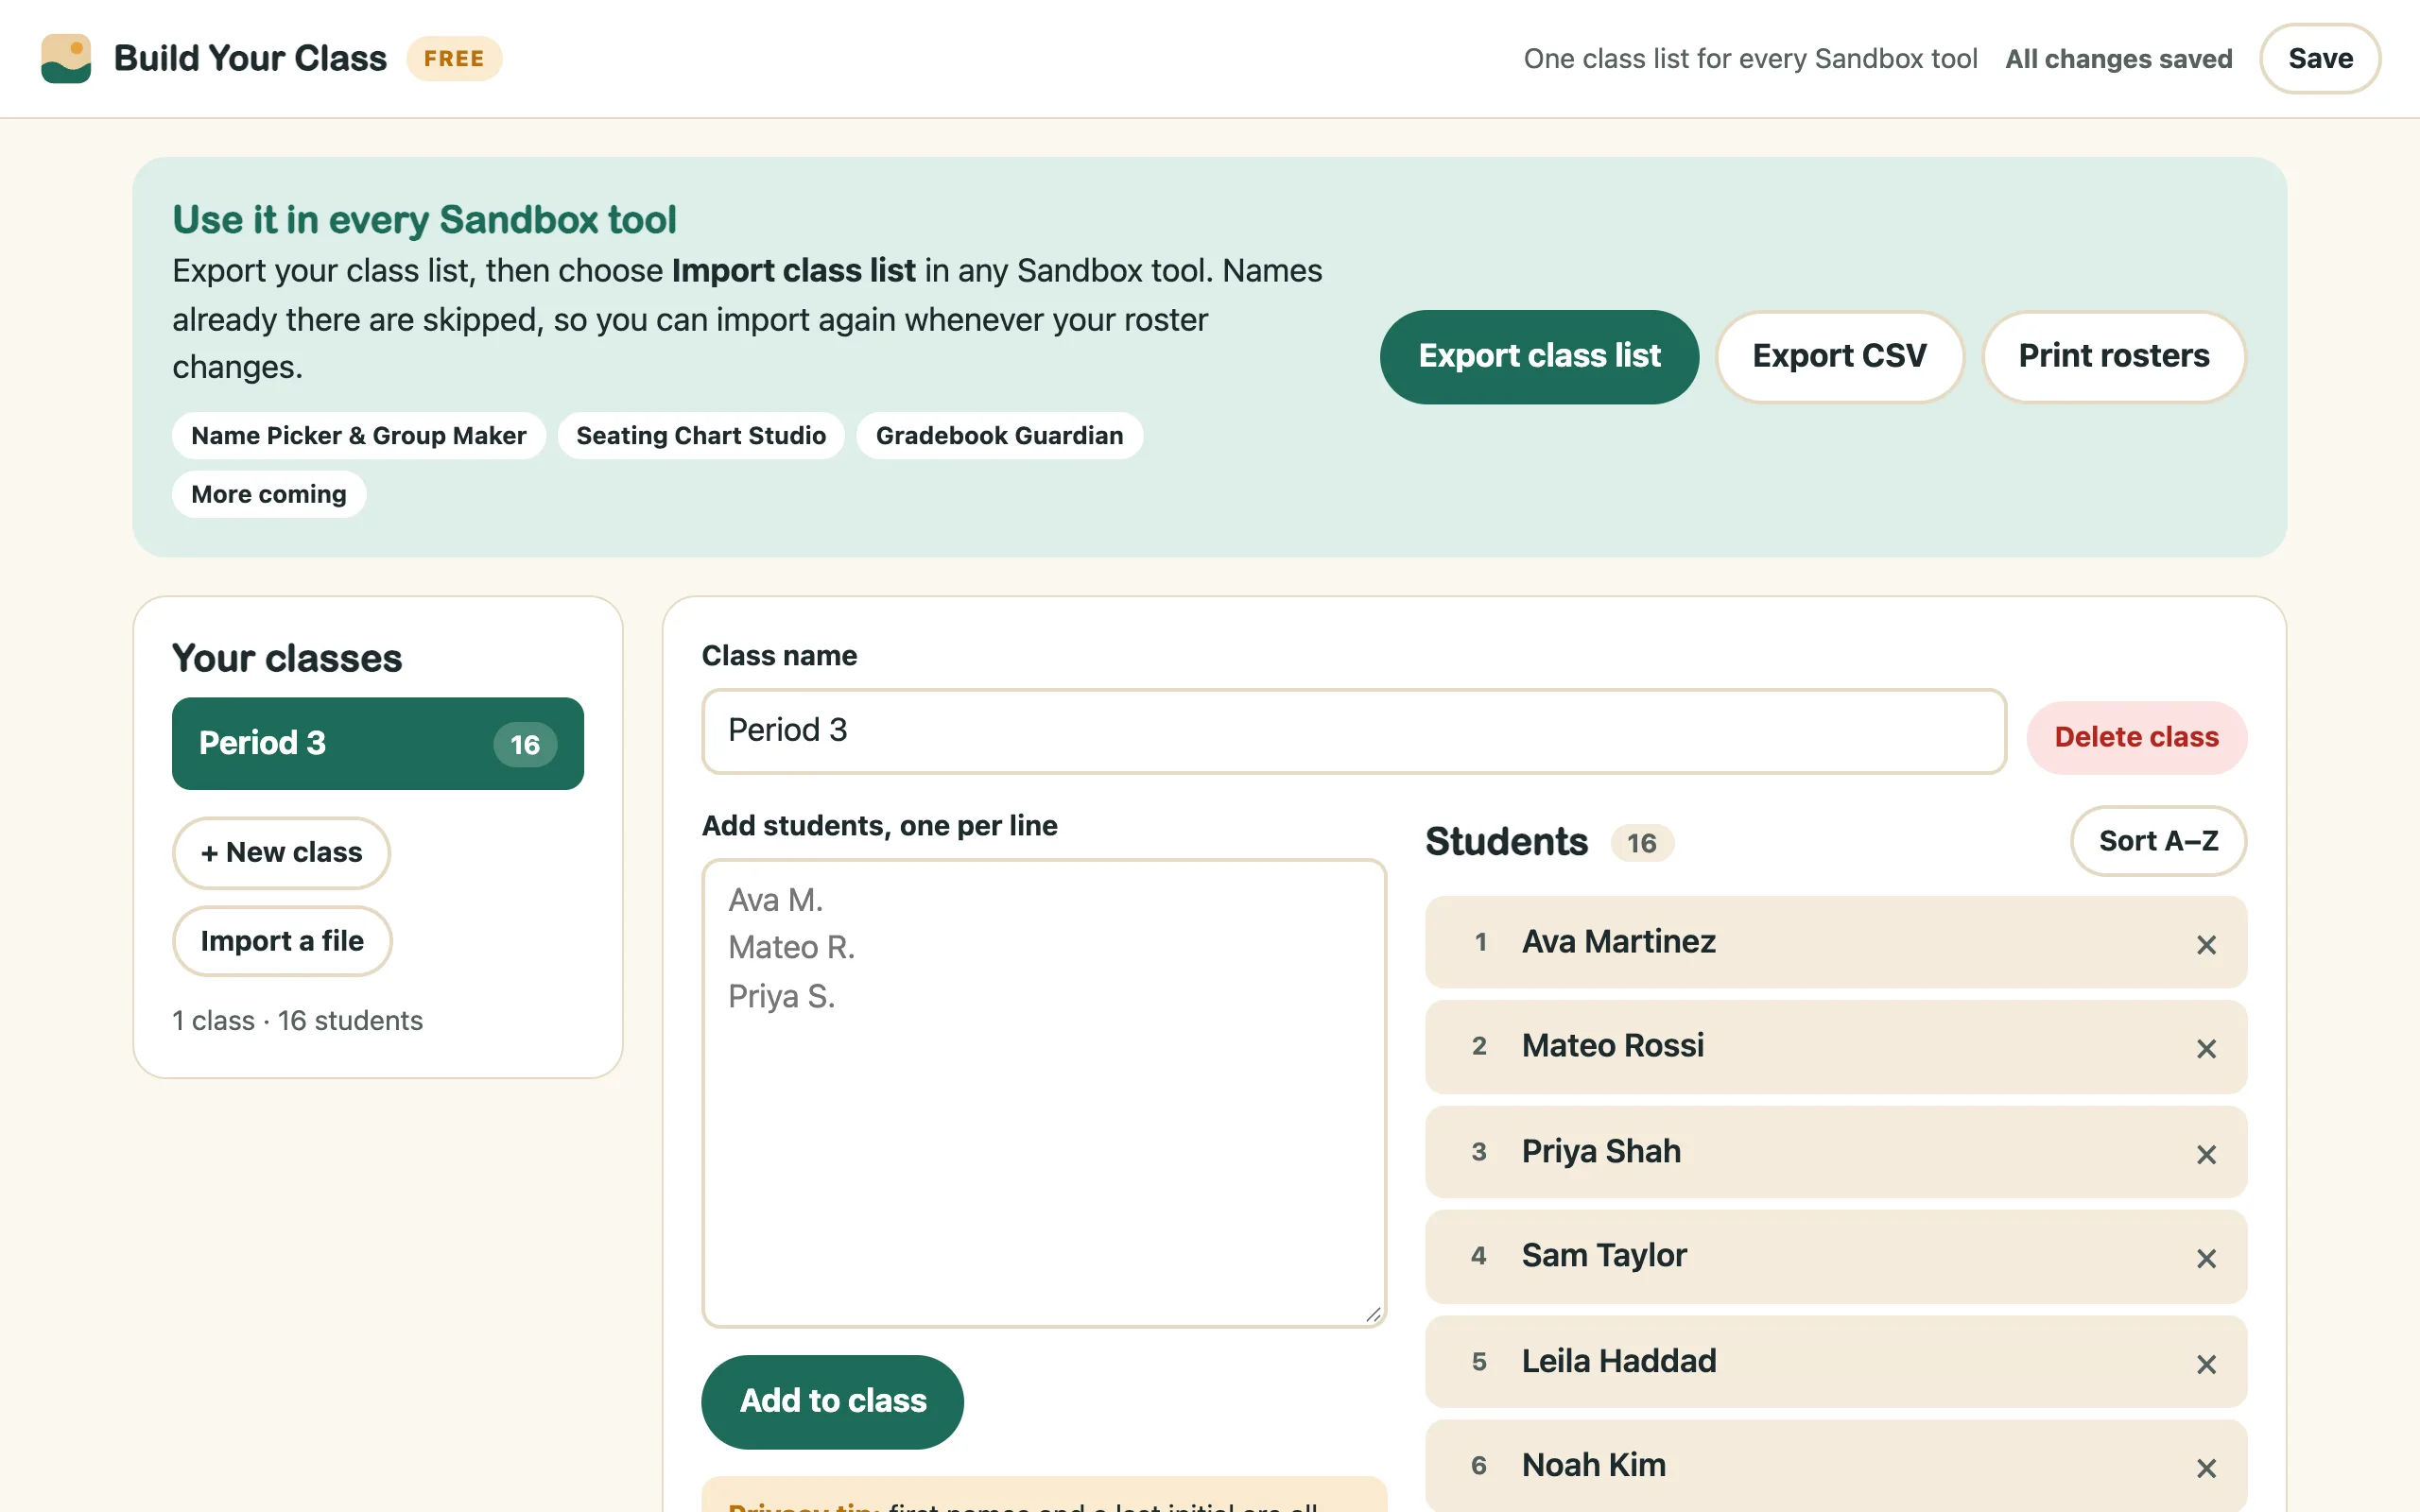Click the Leila Haddad student name
The image size is (2420, 1512).
click(x=1618, y=1361)
